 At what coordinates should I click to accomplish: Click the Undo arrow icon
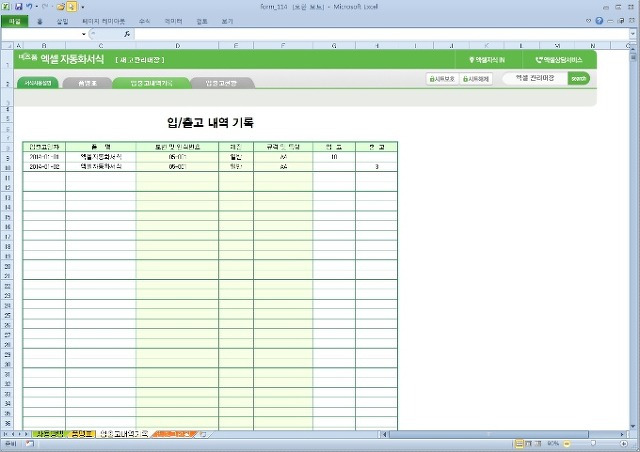pos(29,7)
